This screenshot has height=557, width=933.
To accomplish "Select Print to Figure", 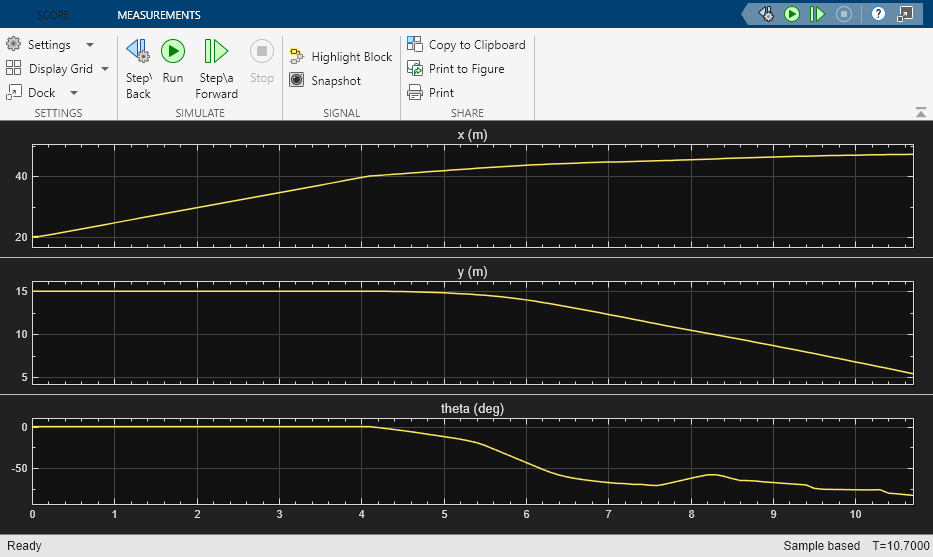I will coord(456,69).
